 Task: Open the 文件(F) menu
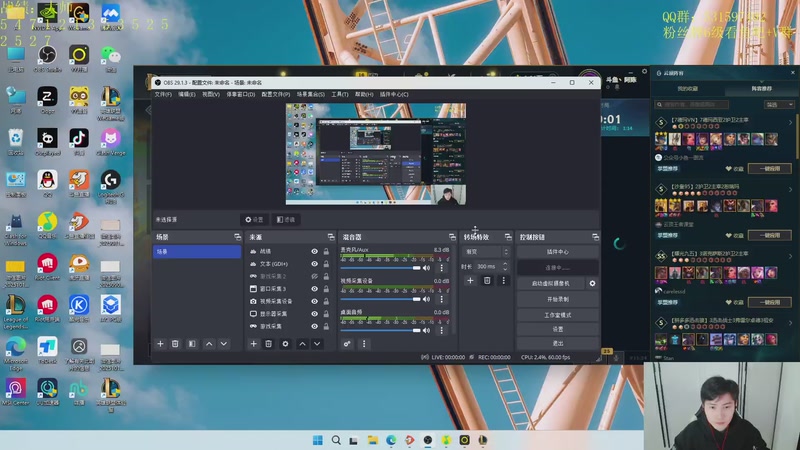[163, 94]
